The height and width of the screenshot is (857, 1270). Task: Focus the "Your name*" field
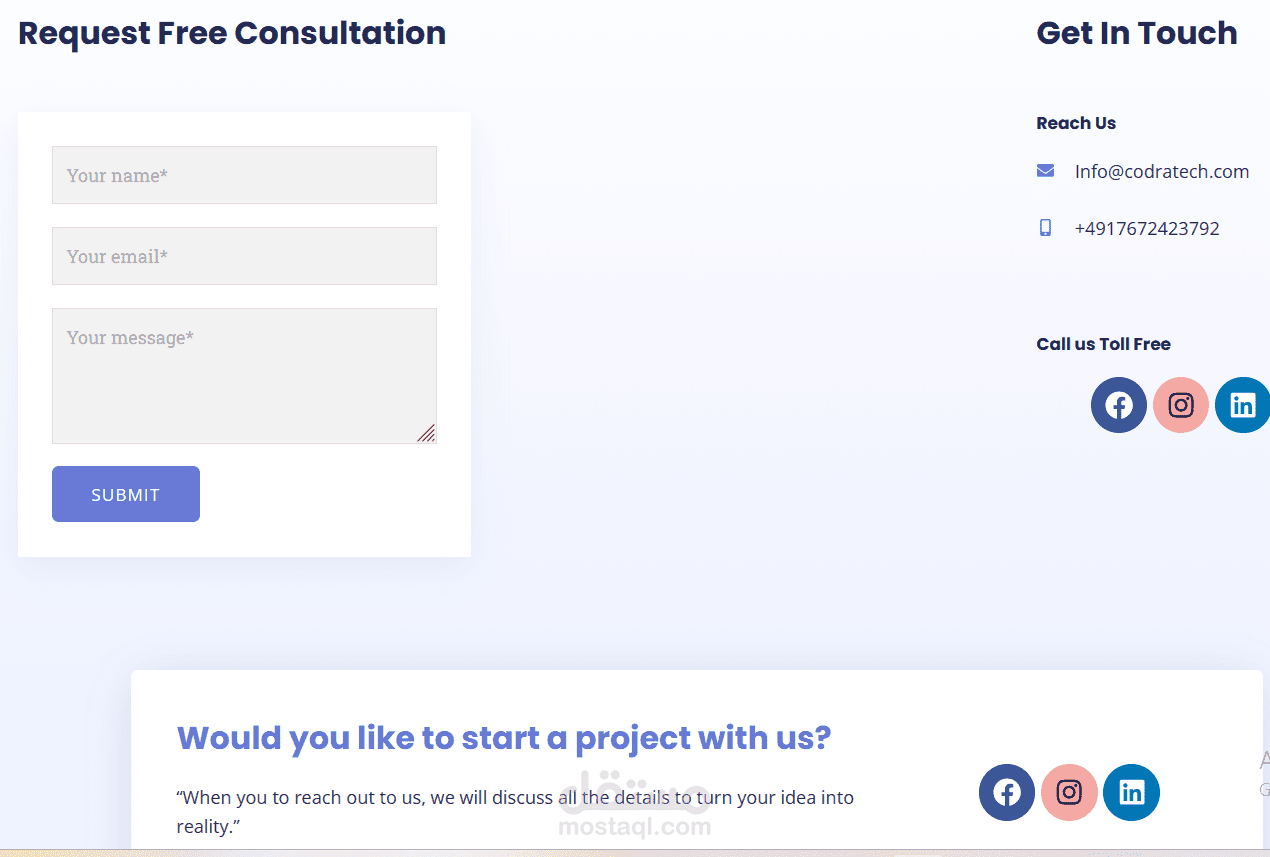[244, 175]
